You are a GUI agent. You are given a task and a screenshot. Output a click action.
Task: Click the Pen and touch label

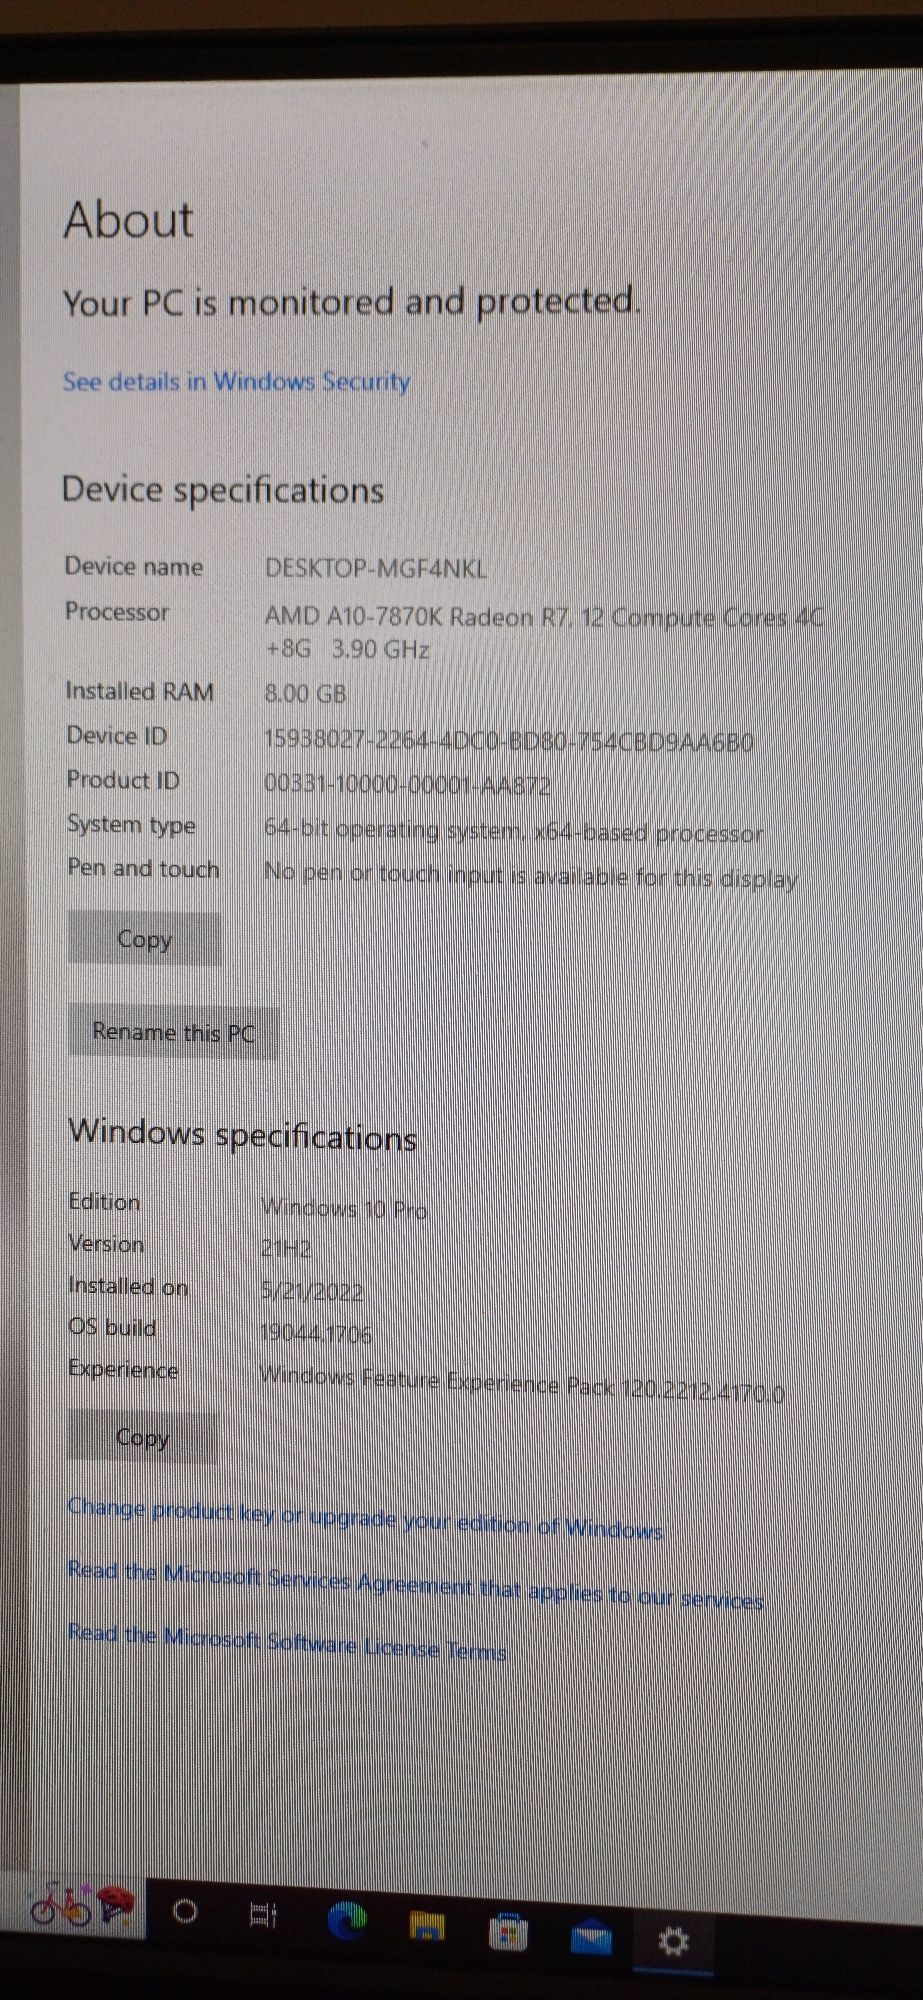143,868
